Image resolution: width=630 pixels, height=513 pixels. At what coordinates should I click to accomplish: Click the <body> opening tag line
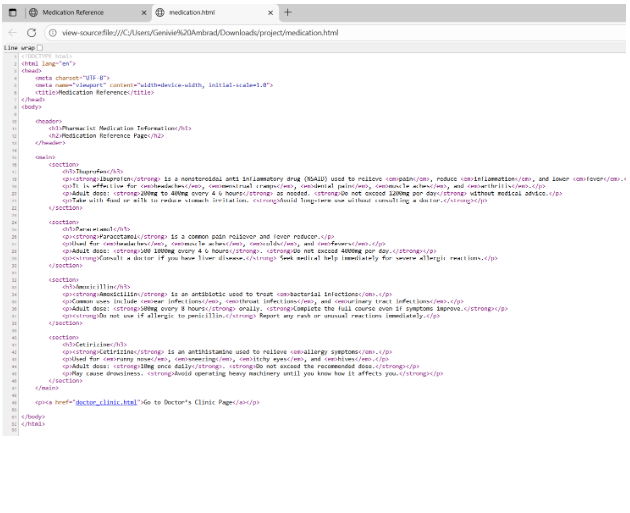(x=31, y=107)
